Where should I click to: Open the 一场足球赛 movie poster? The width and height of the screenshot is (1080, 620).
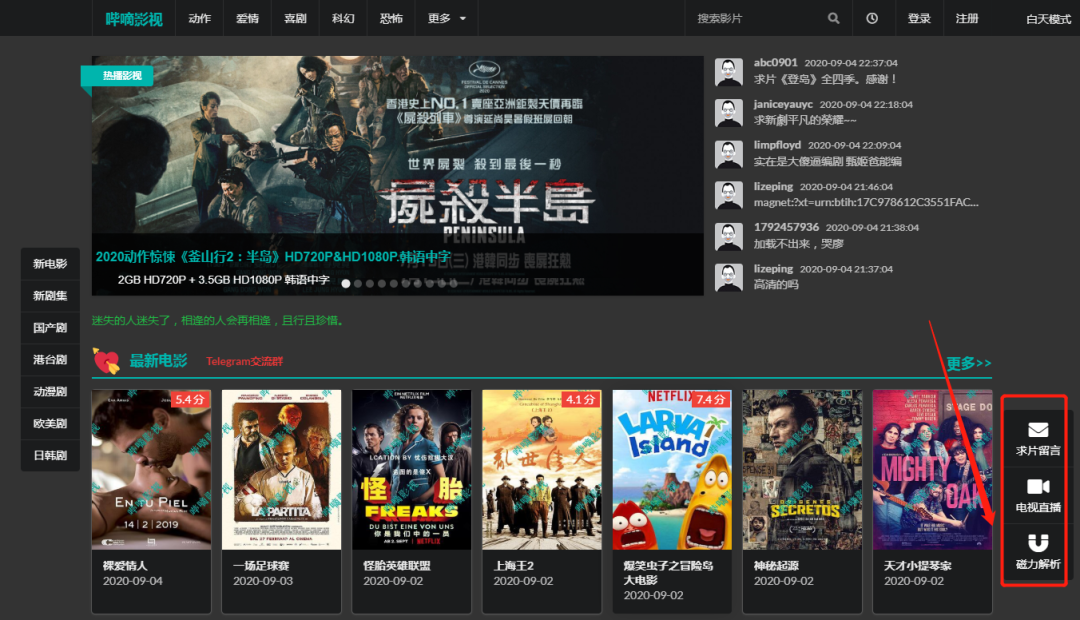(x=282, y=470)
